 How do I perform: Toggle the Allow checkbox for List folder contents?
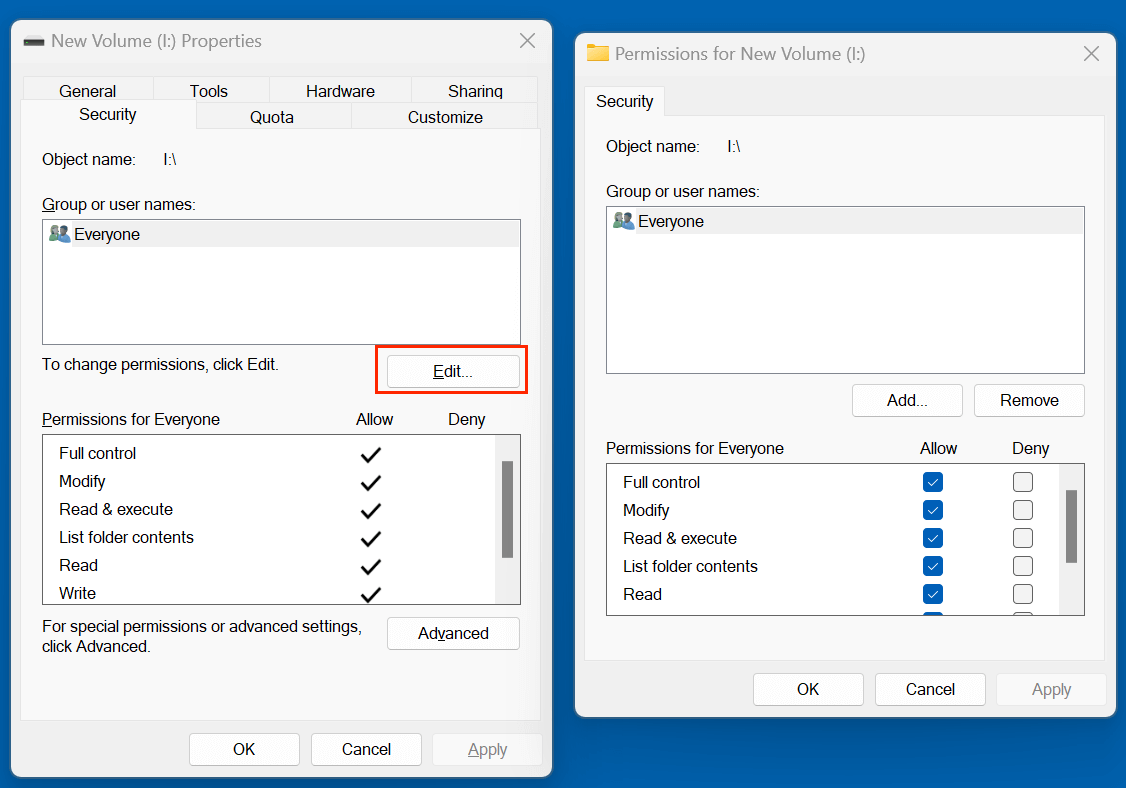pos(932,566)
